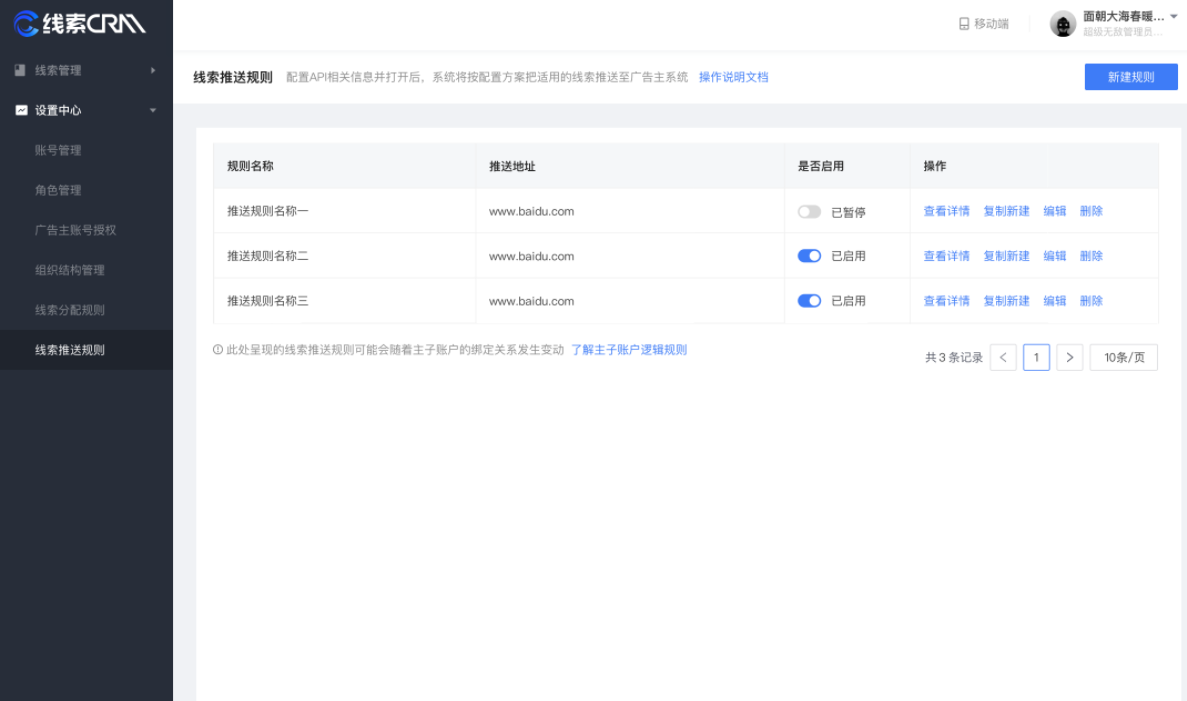Turn off 推送规则名称三's enable switch
The image size is (1187, 701).
pos(809,300)
